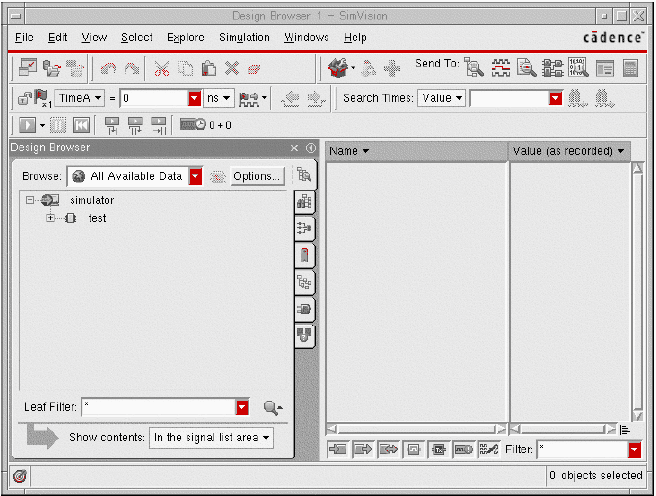Send To Schematic Tracer icon
This screenshot has width=656, height=496.
pos(552,68)
